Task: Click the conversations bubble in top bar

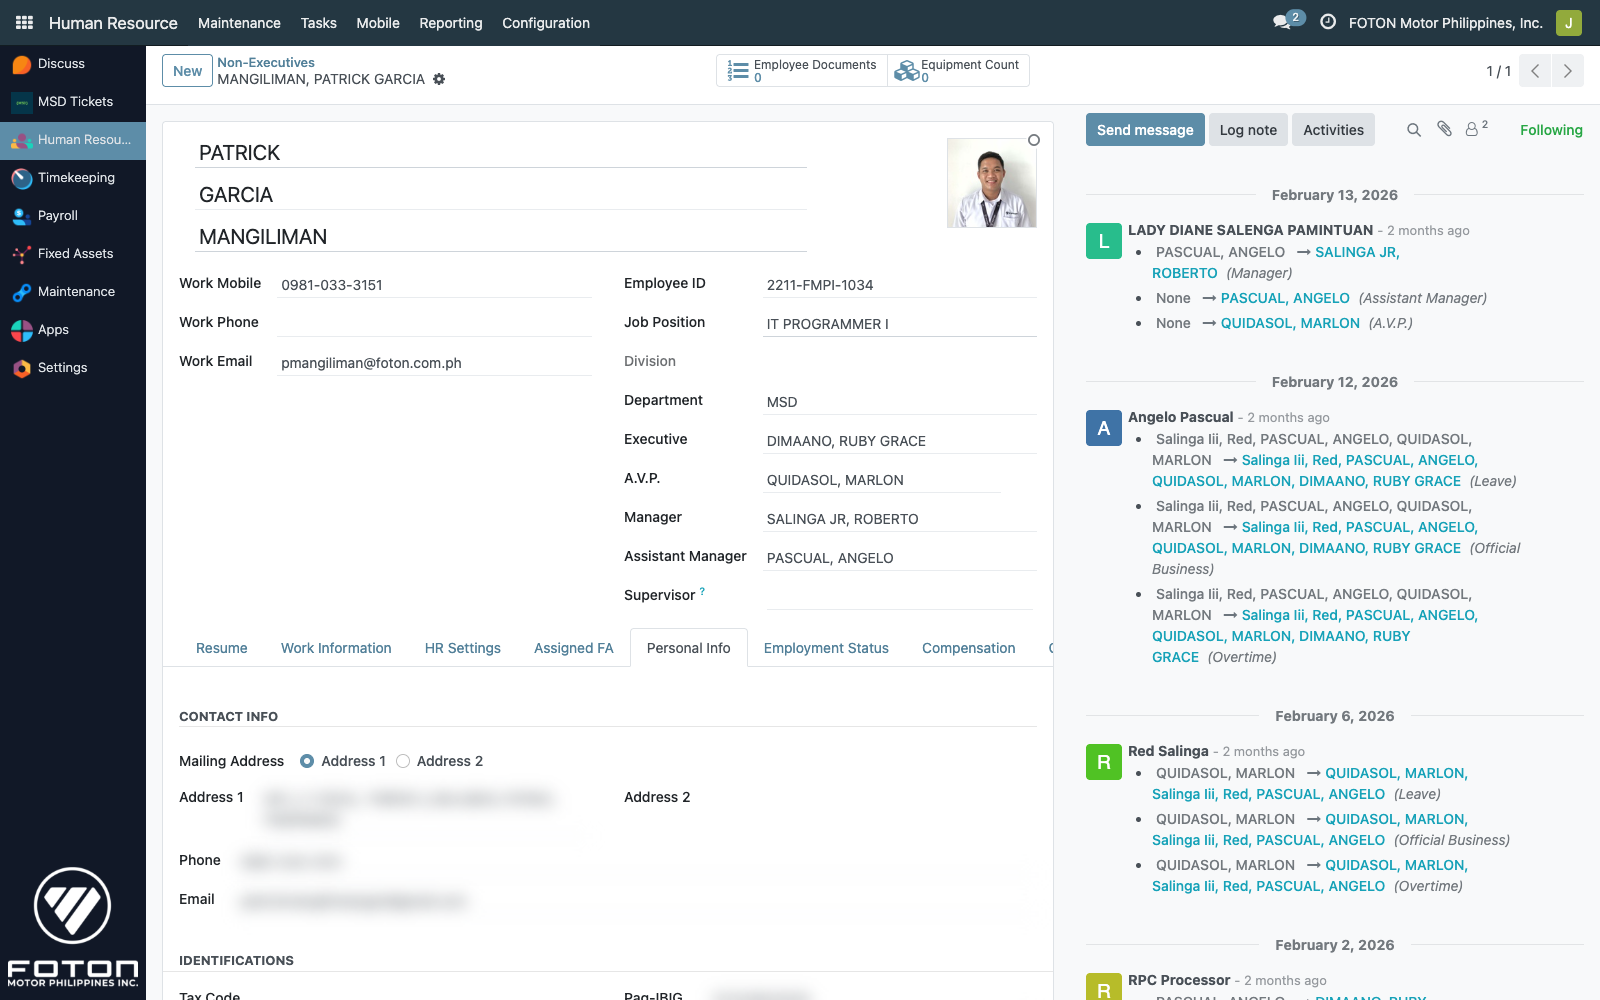Action: (x=1281, y=22)
